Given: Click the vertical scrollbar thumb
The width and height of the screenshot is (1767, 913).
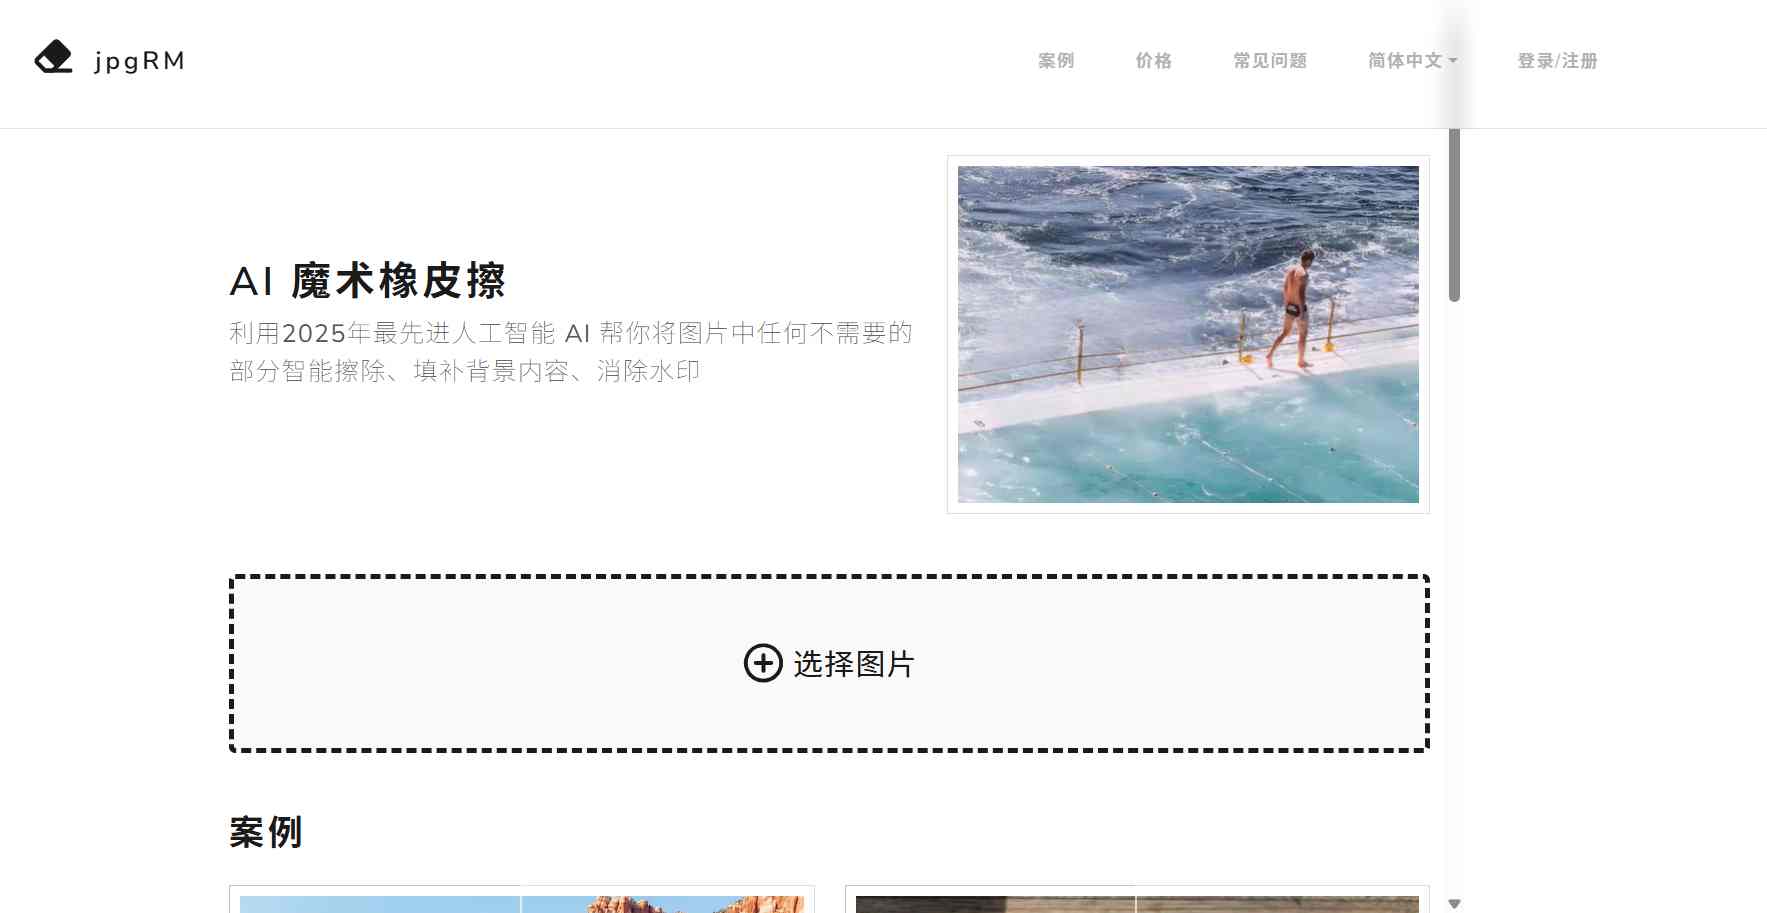Looking at the screenshot, I should [1454, 214].
